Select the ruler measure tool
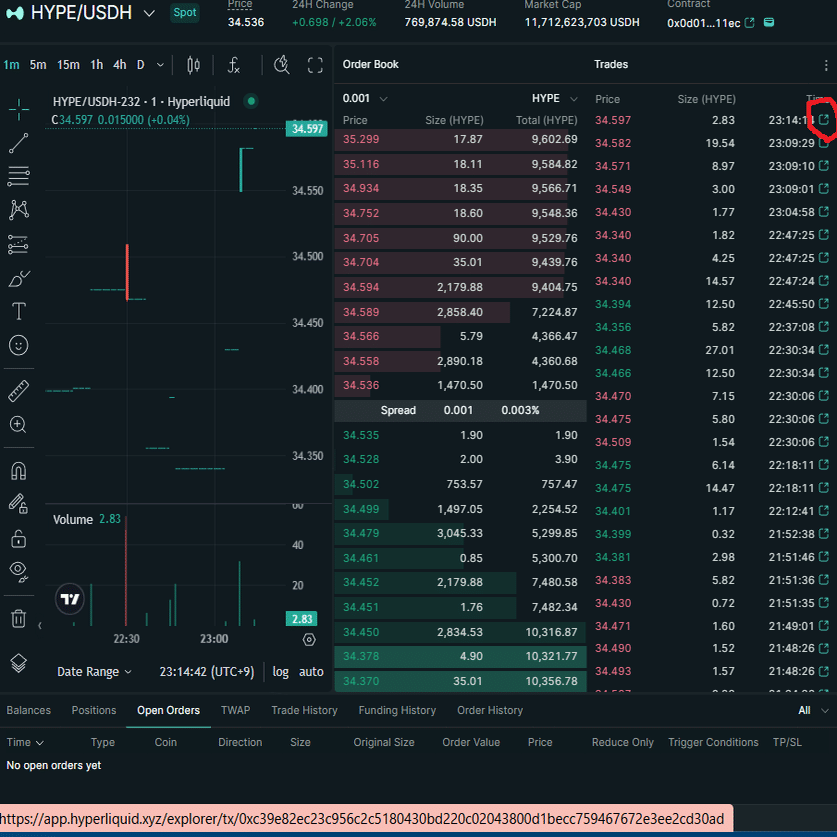Viewport: 837px width, 837px height. pos(19,391)
